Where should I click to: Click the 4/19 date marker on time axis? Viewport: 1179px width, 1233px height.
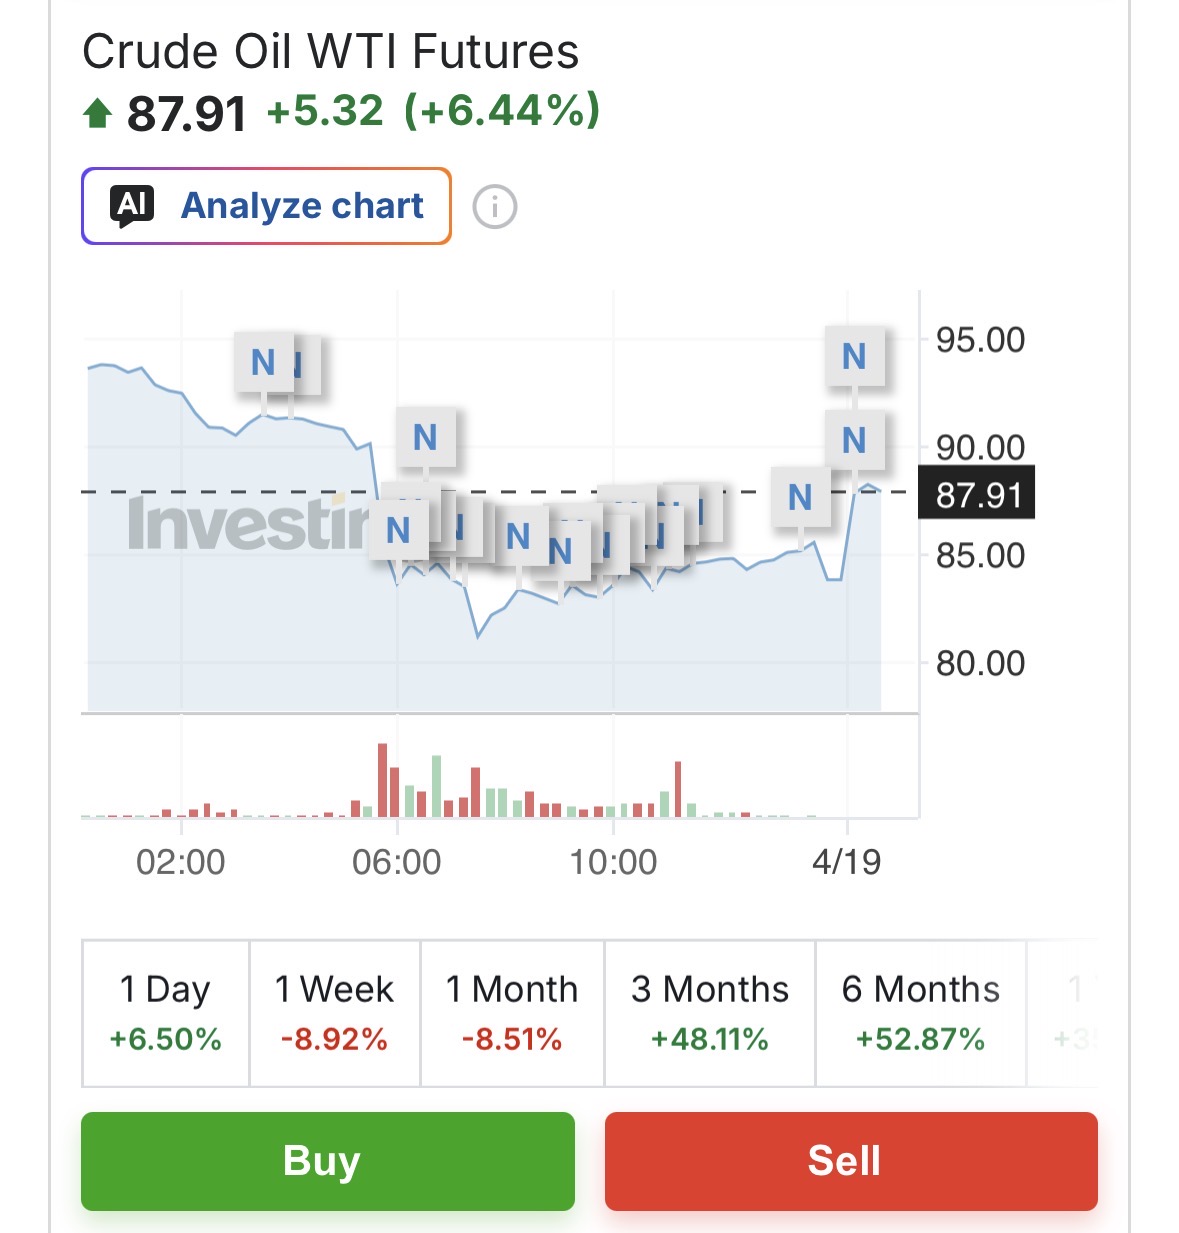(847, 861)
